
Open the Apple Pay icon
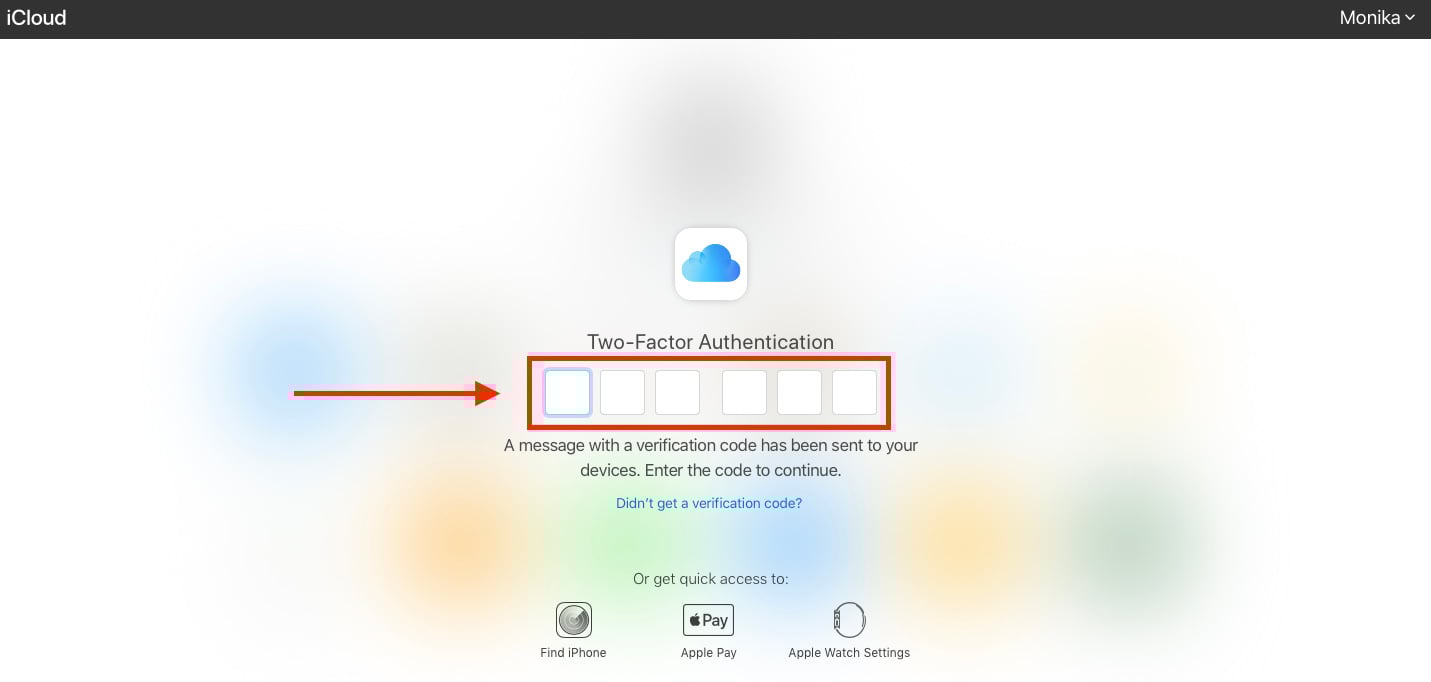(708, 620)
